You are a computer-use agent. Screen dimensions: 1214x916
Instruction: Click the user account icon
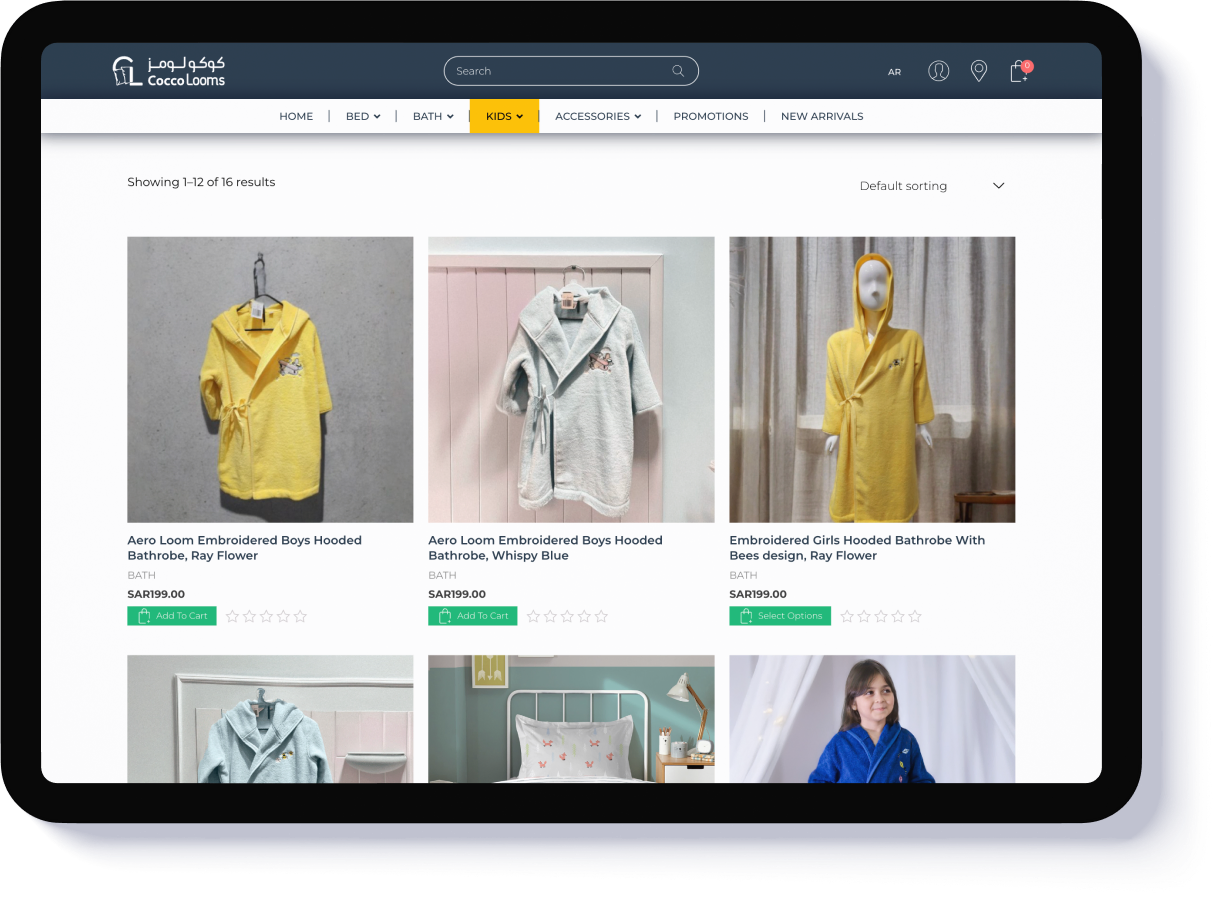938,71
